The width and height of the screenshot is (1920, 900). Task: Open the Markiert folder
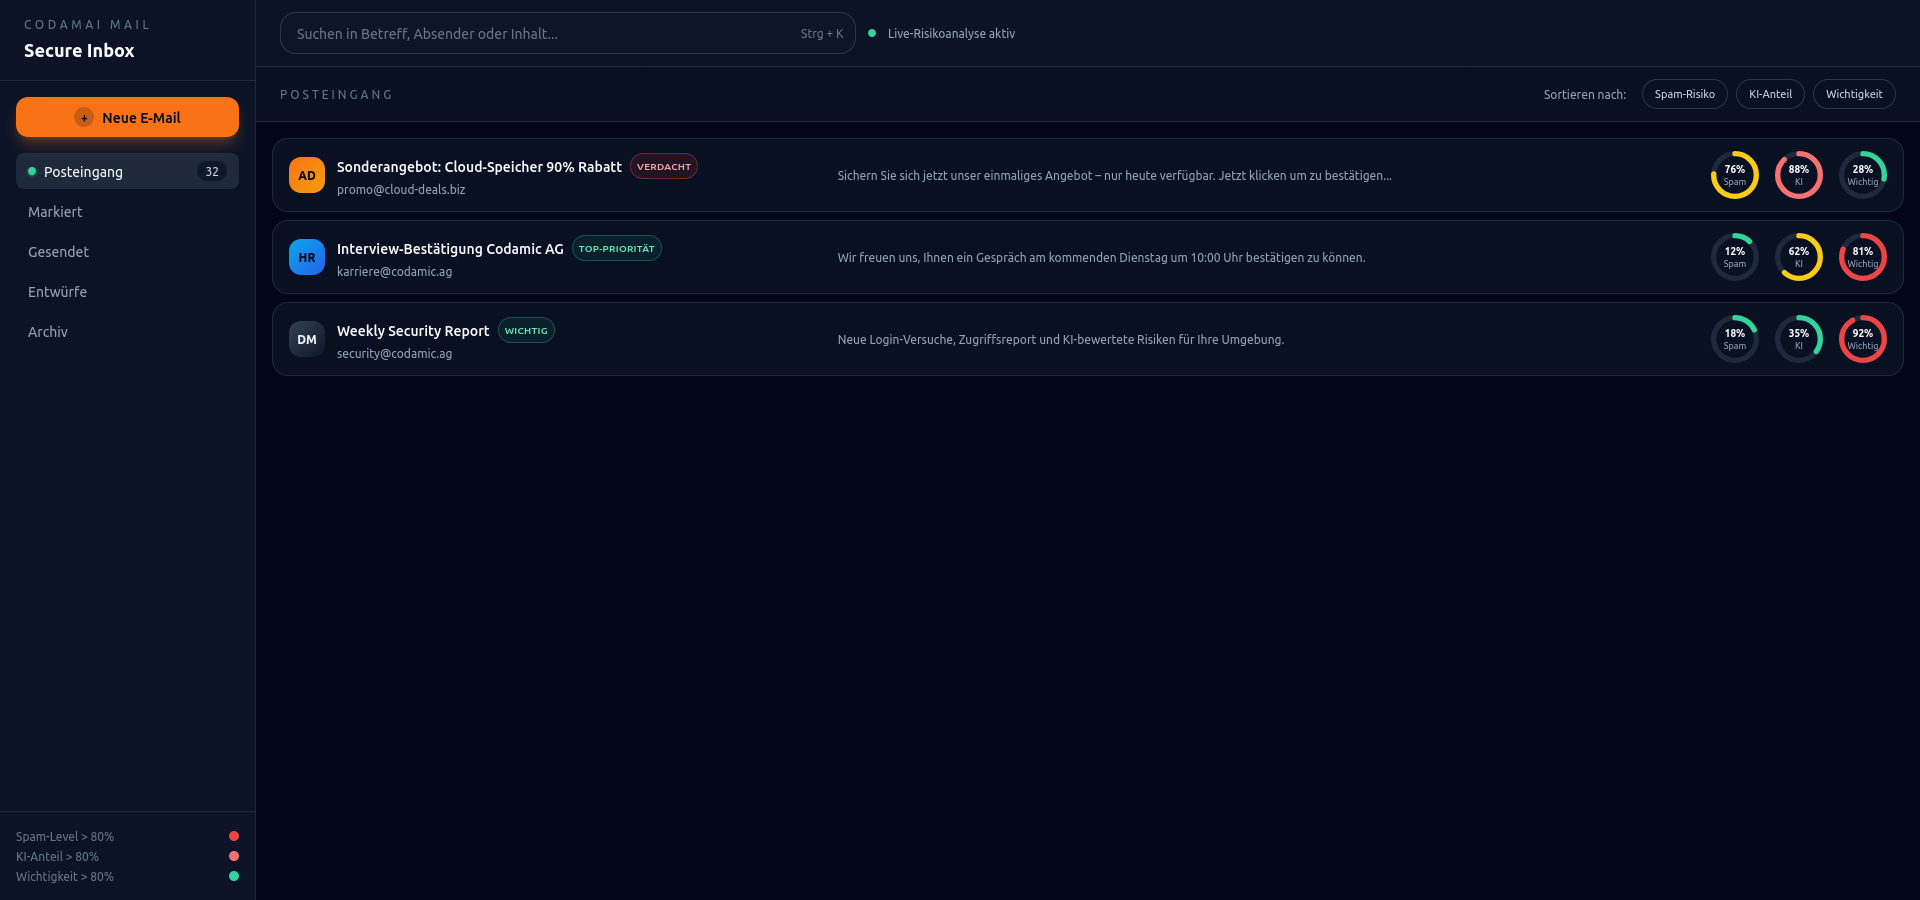(56, 212)
